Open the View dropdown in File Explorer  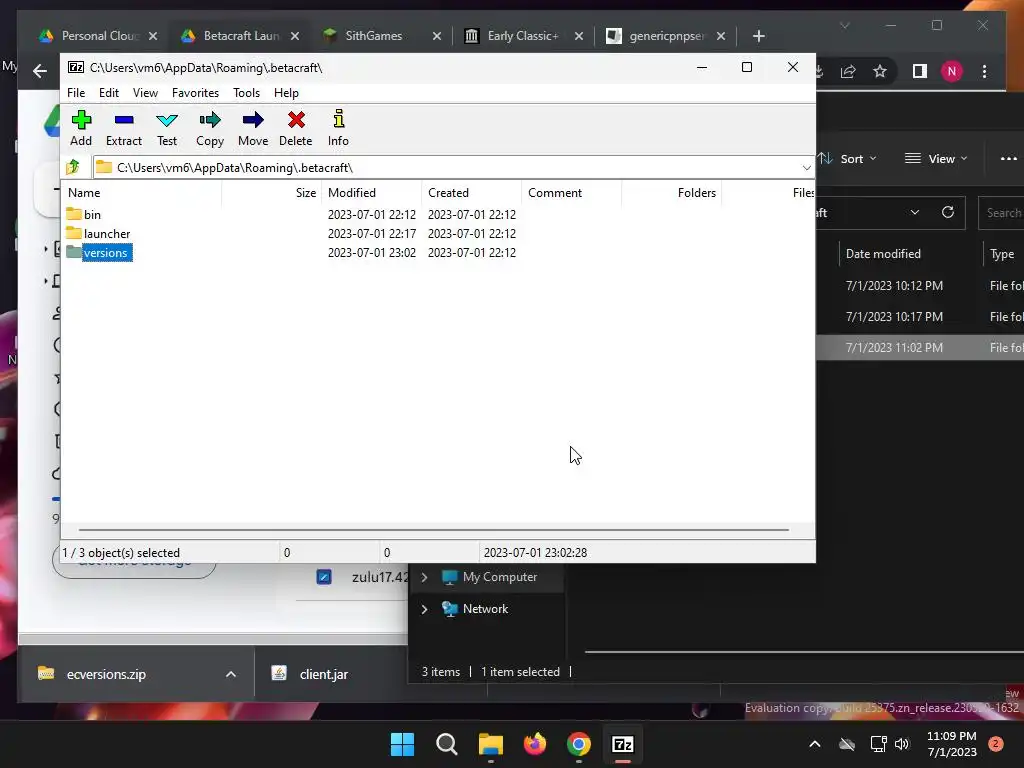click(x=936, y=159)
